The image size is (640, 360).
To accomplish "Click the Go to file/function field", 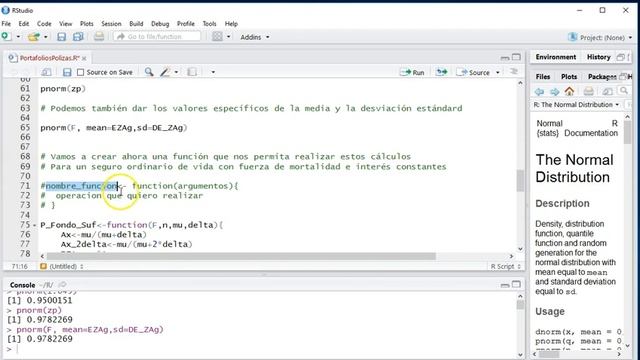I will coord(157,37).
